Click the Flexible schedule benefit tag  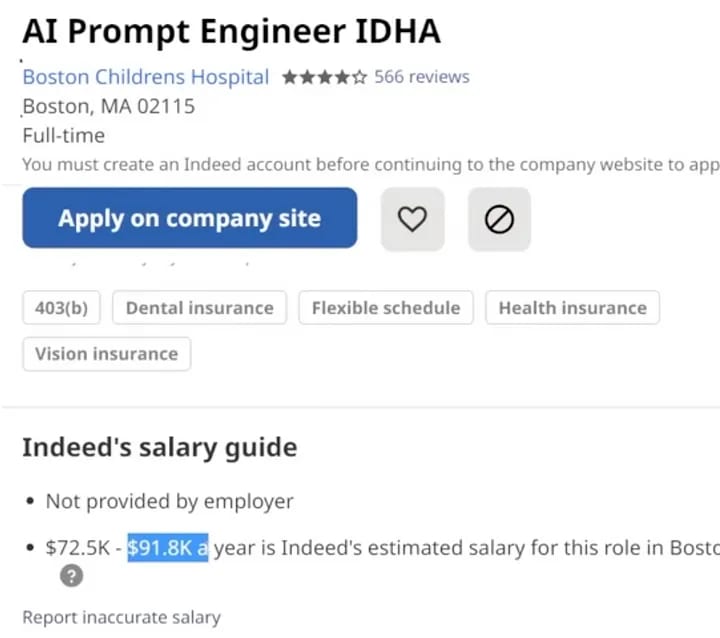(386, 308)
